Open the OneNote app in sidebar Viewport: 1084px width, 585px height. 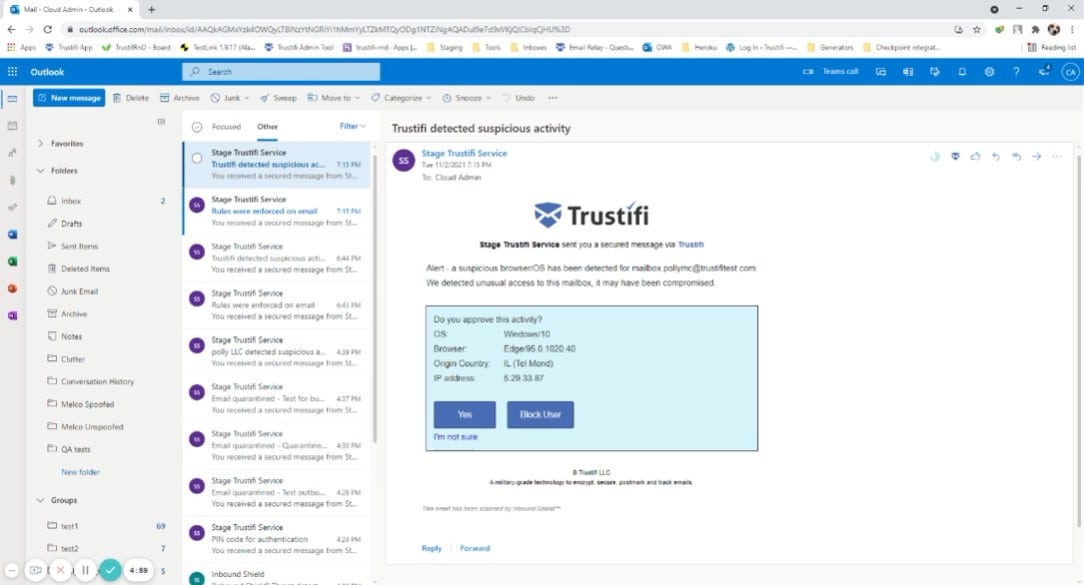pyautogui.click(x=12, y=315)
